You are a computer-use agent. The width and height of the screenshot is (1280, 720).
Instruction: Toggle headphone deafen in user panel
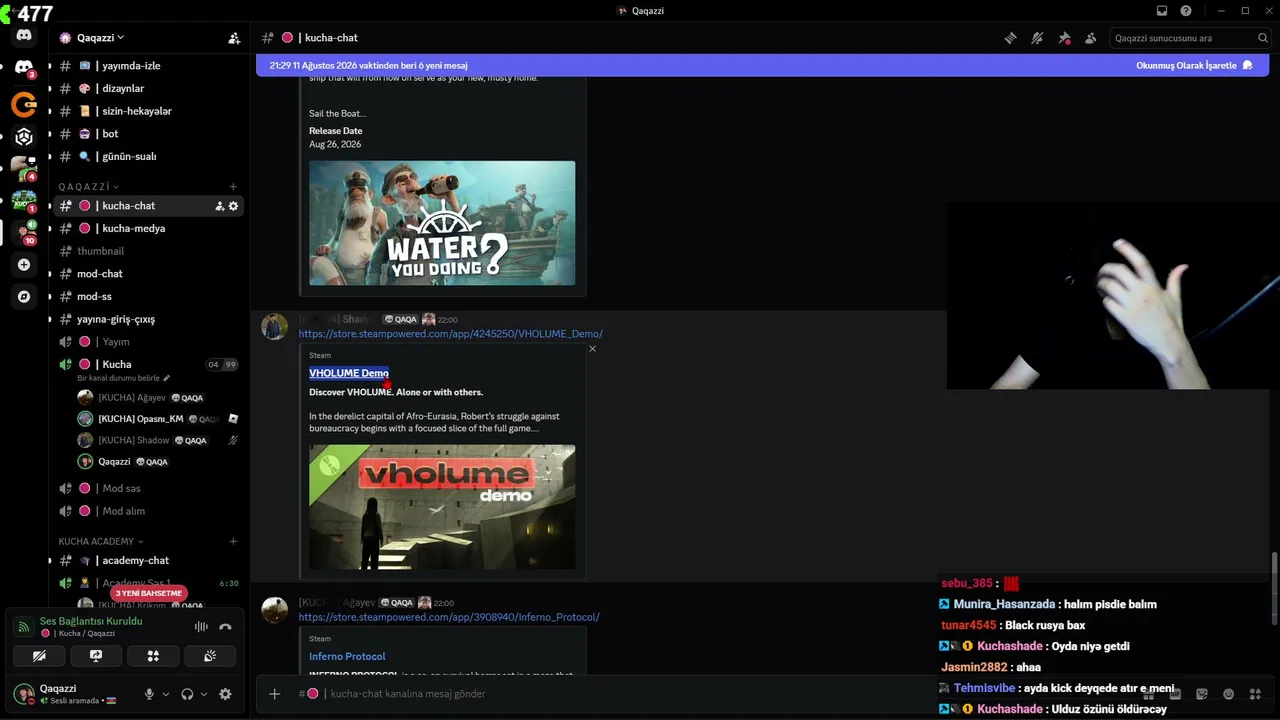187,694
